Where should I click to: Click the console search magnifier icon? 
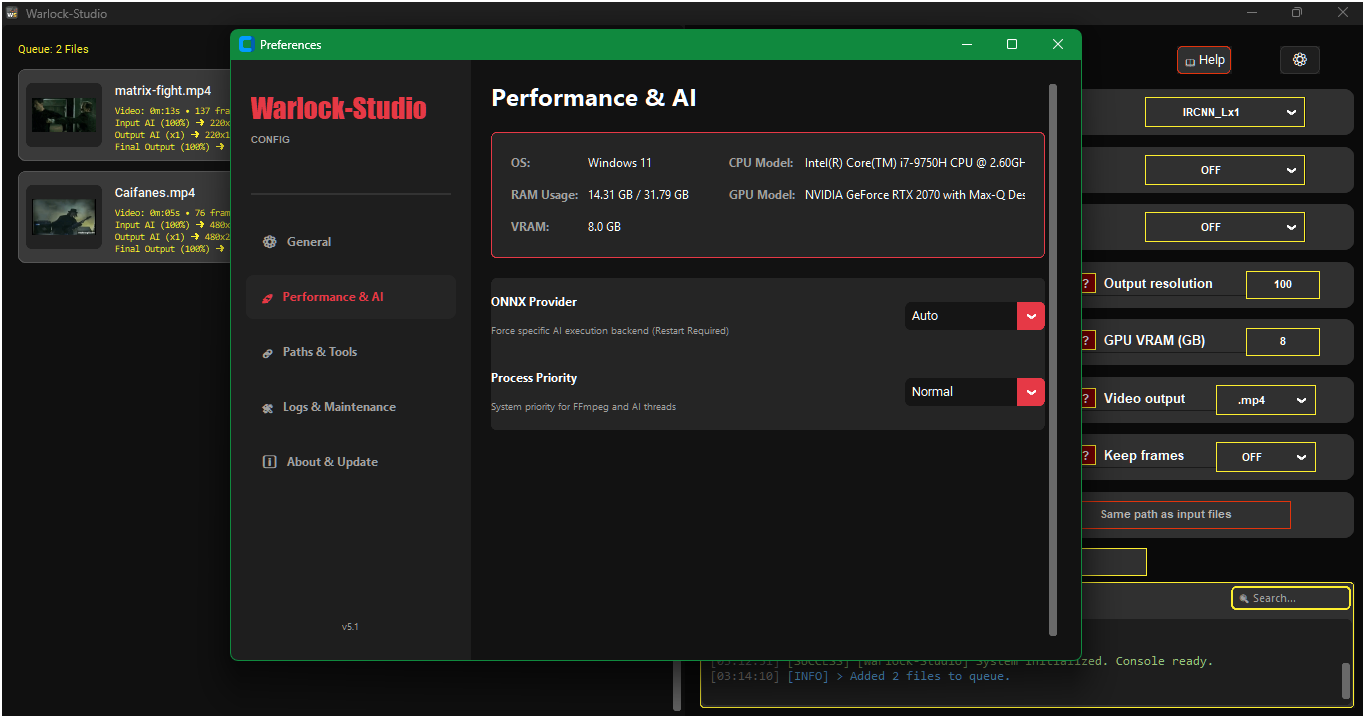point(1244,599)
